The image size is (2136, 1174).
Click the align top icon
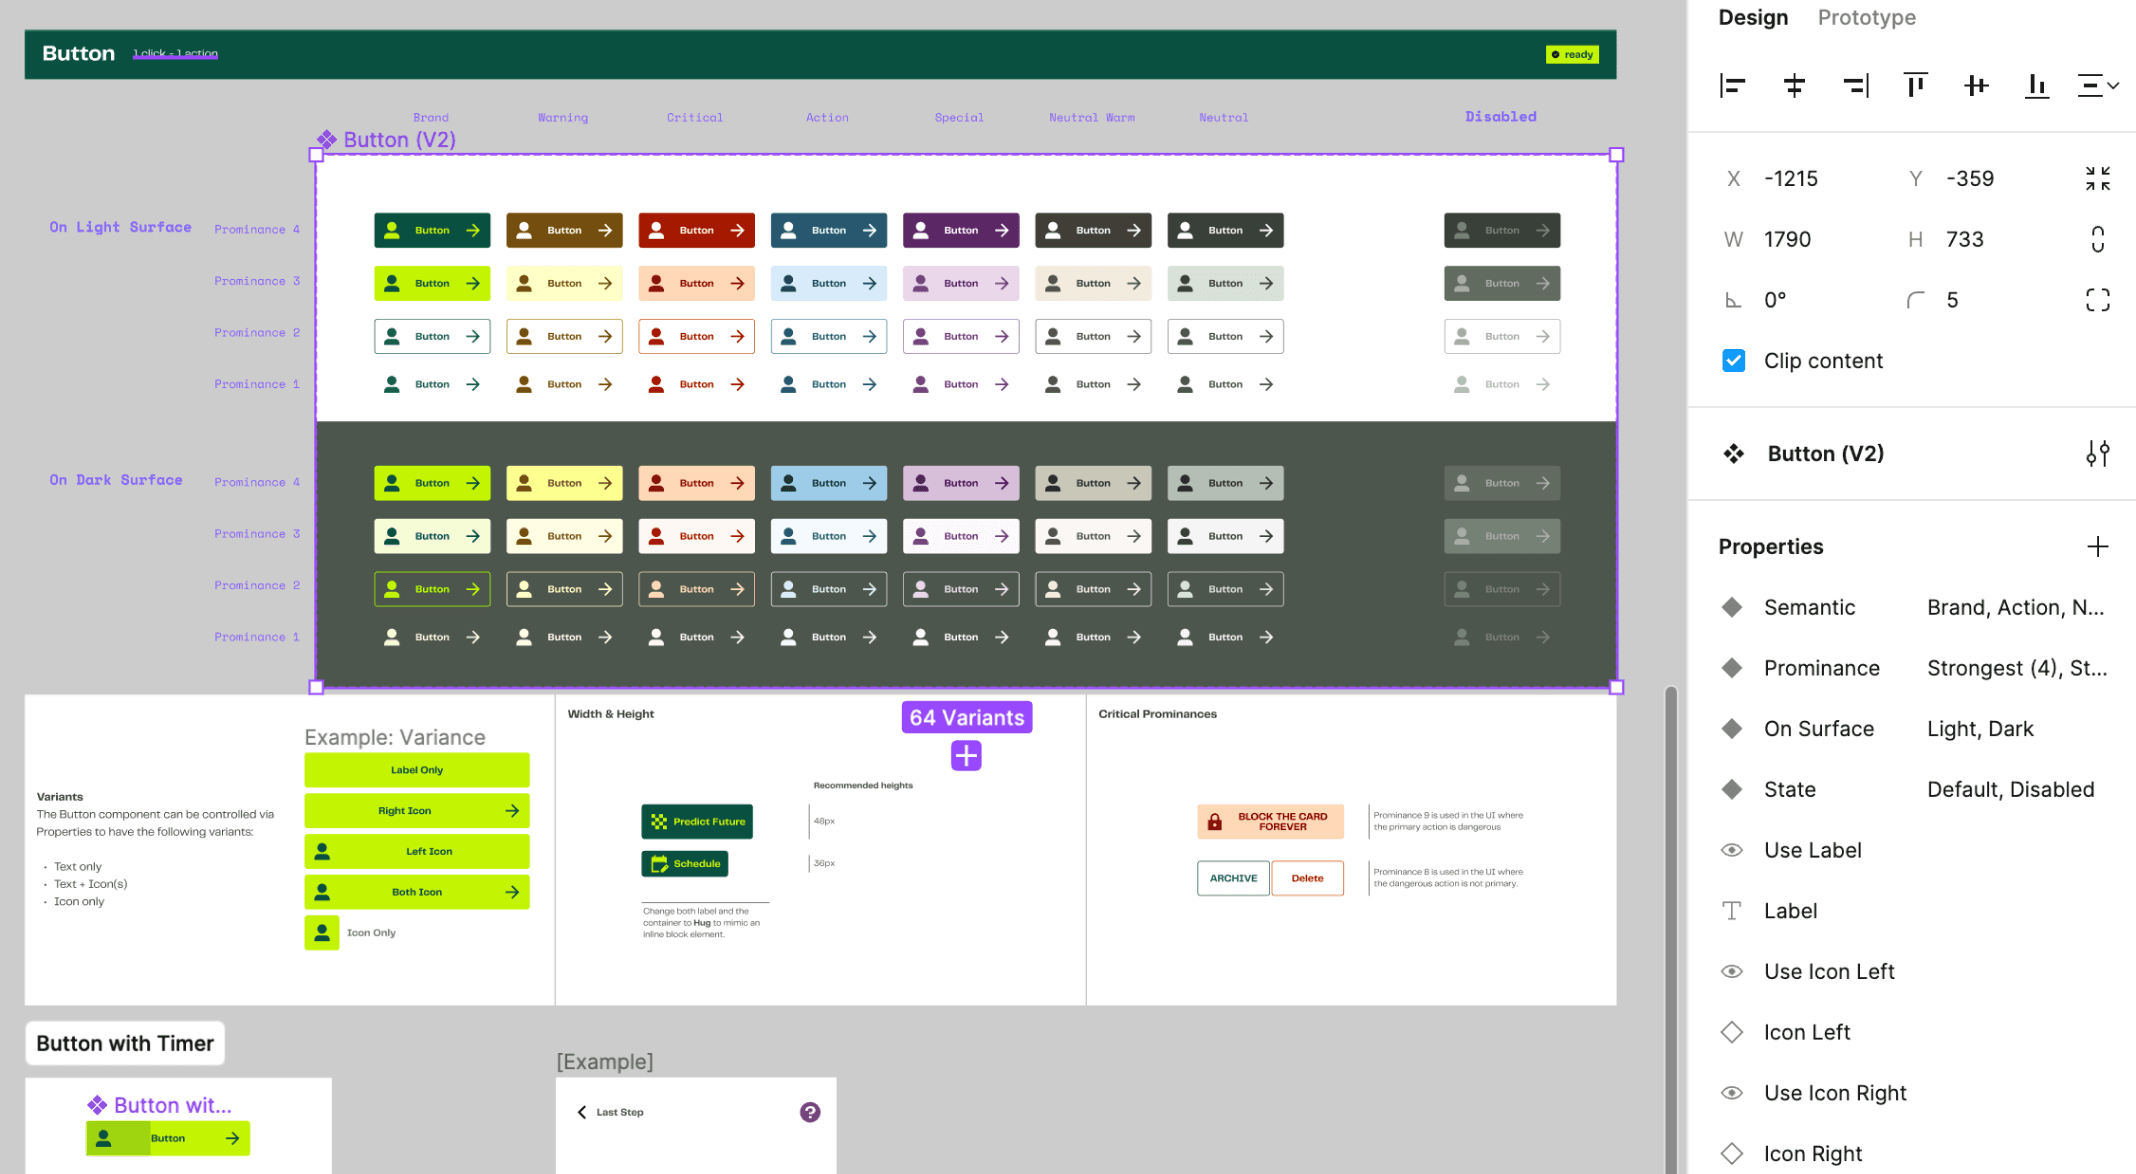click(1915, 86)
